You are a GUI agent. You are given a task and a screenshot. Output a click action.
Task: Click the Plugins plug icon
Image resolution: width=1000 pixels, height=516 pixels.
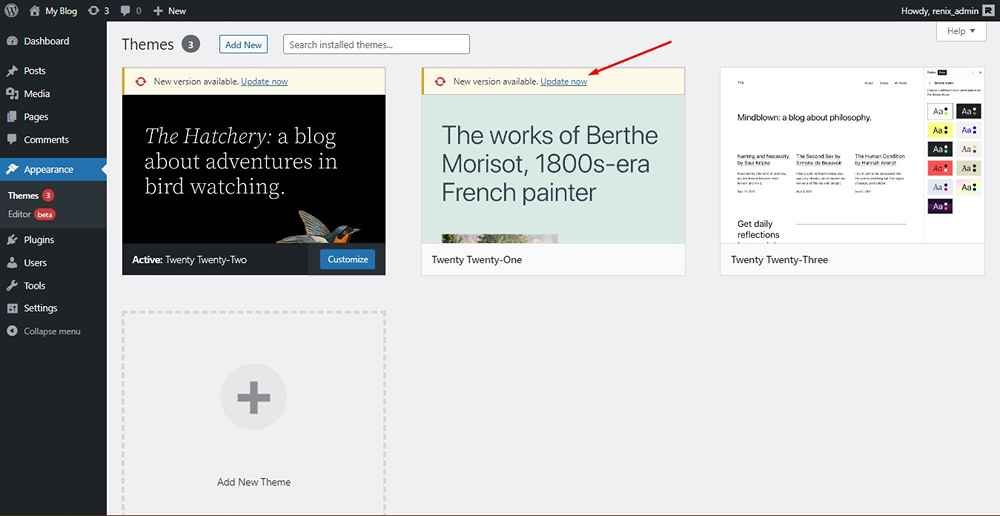(11, 240)
